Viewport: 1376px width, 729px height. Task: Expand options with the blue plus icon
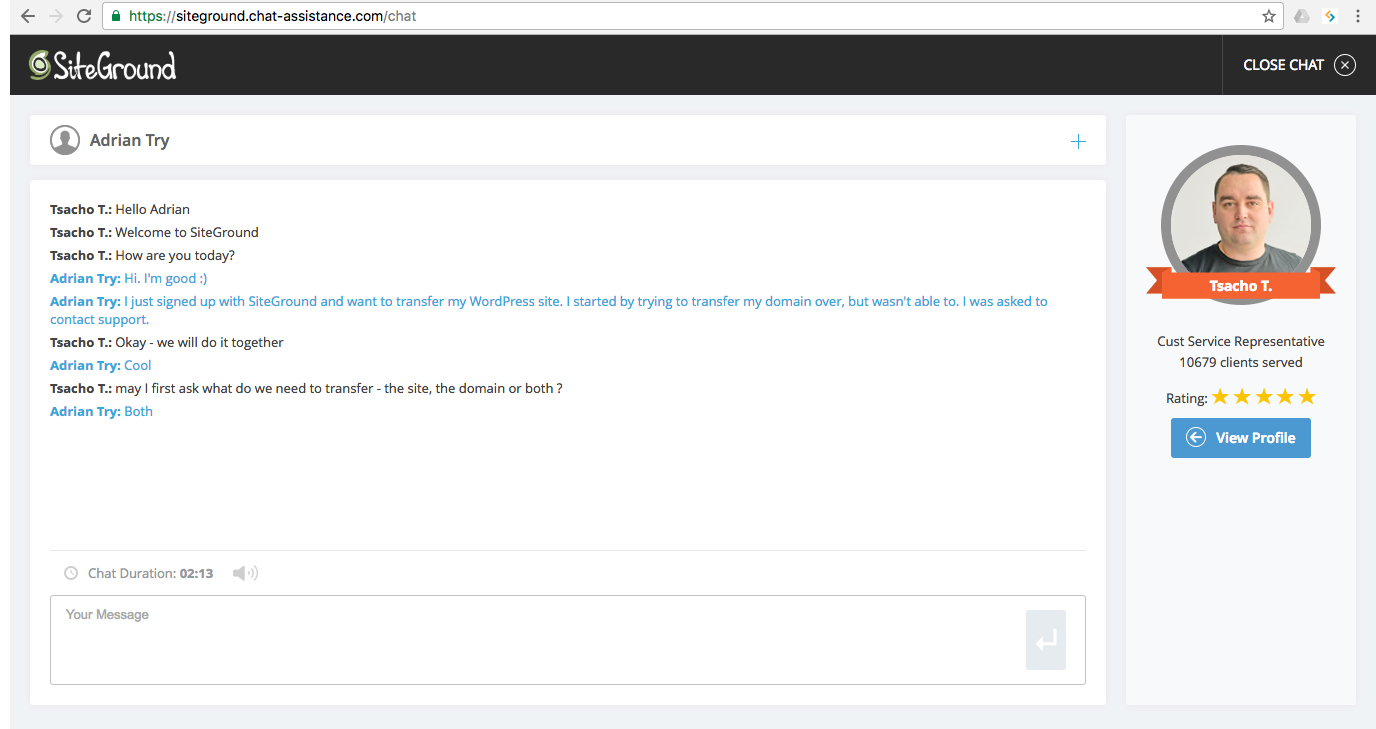point(1078,142)
